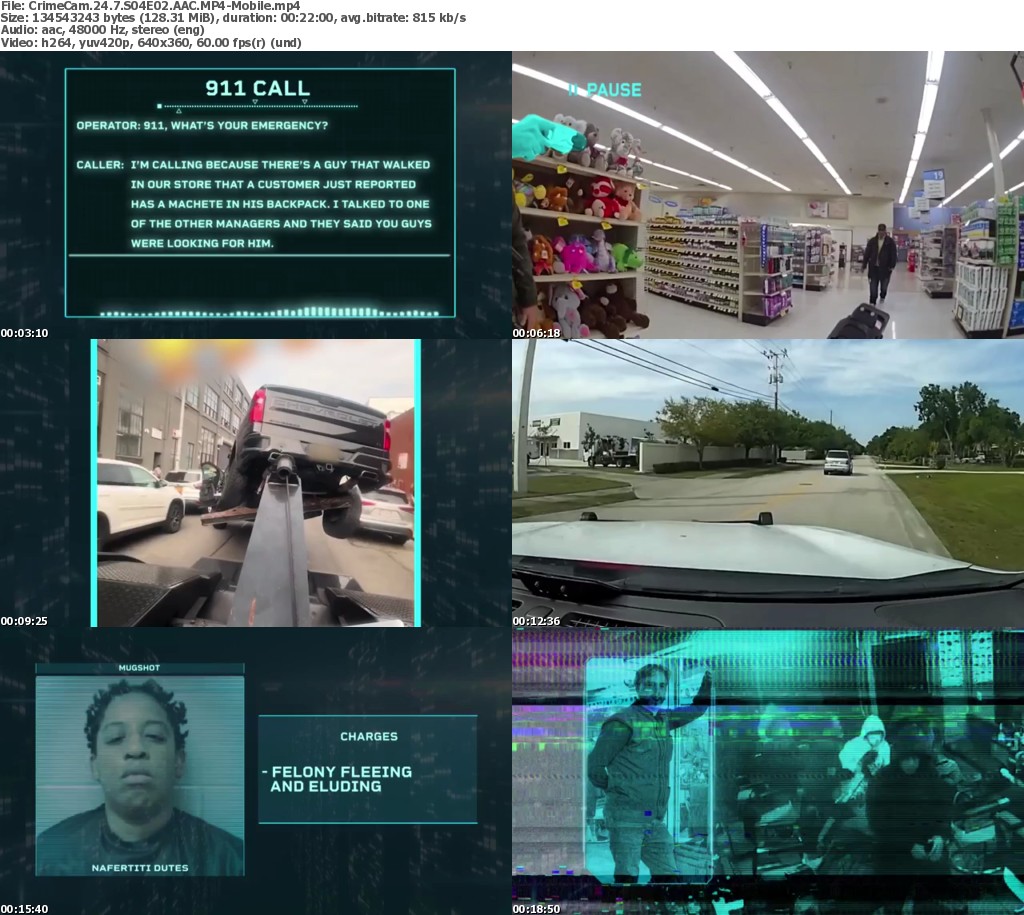1024x915 pixels.
Task: Click the OPERATOR: 911, WHAT'S YOUR EMERGENCY? line
Action: [x=202, y=125]
